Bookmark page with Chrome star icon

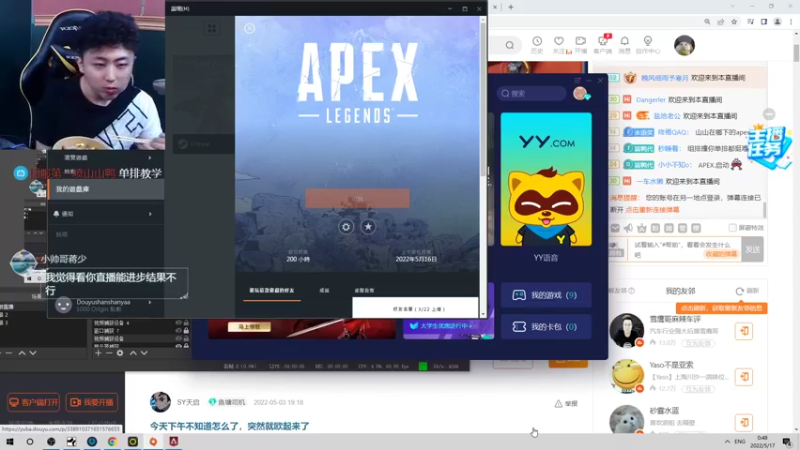coord(734,22)
